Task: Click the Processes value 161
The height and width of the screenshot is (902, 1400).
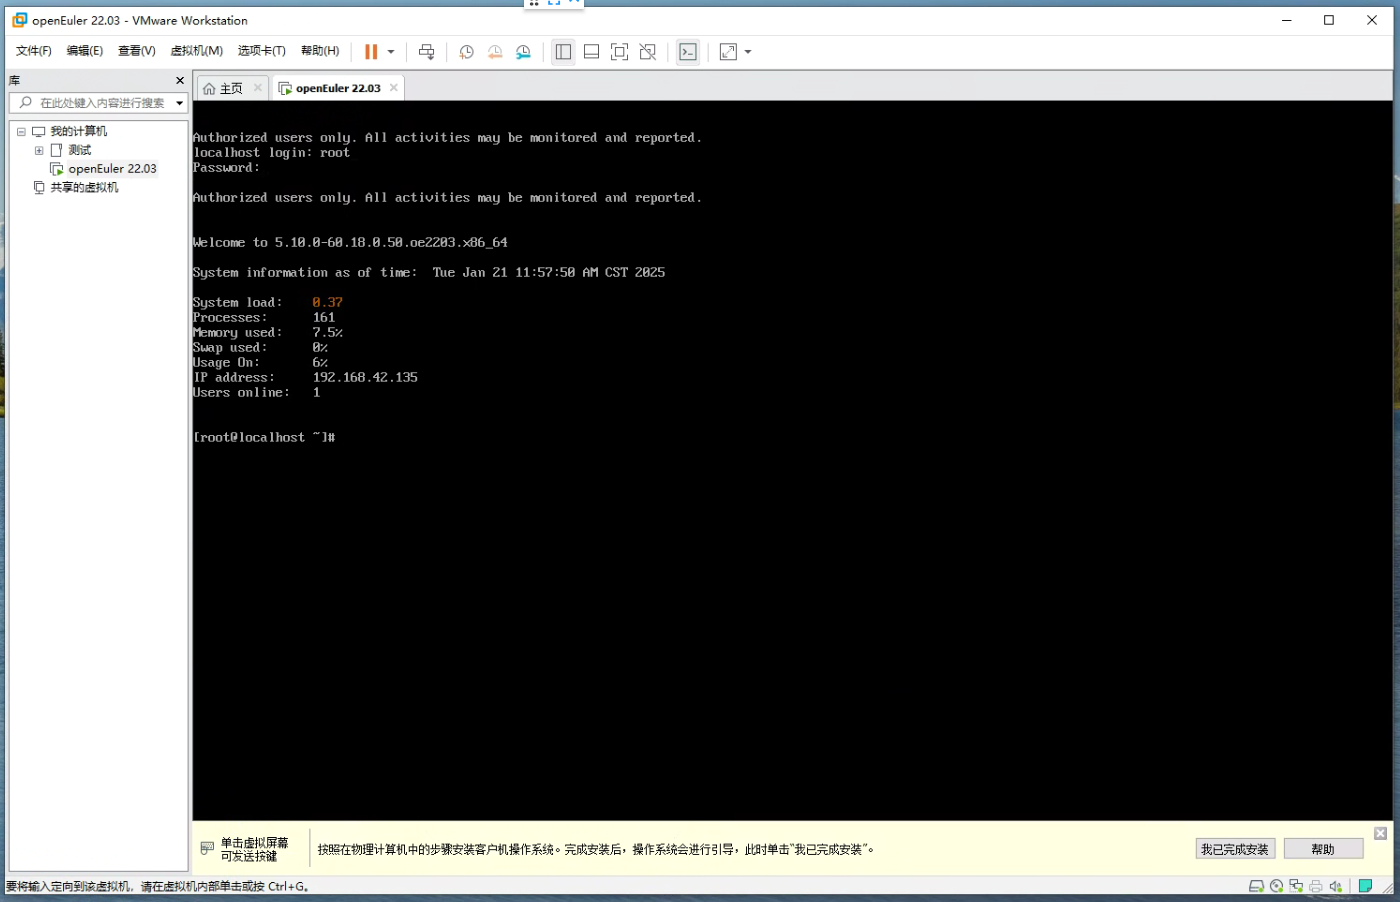Action: pos(324,318)
